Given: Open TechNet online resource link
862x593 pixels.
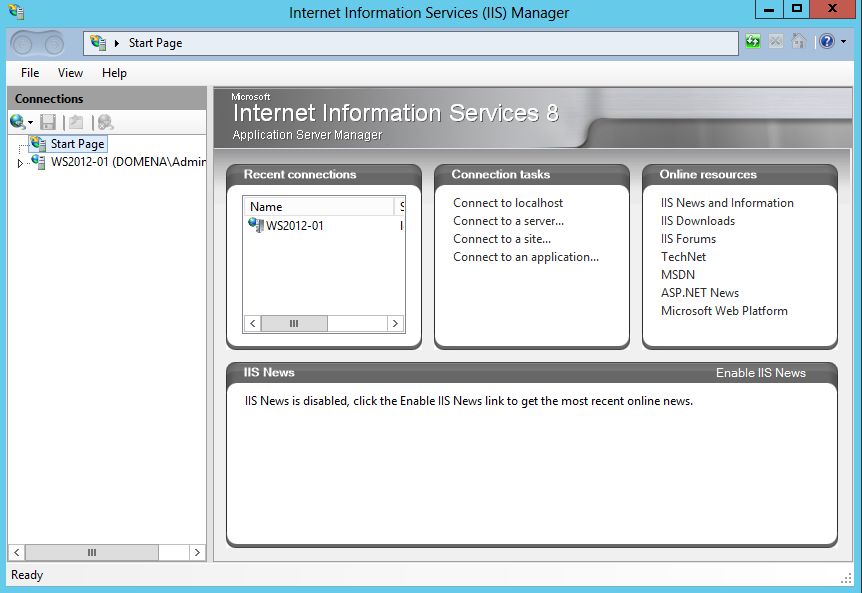Looking at the screenshot, I should pos(683,257).
